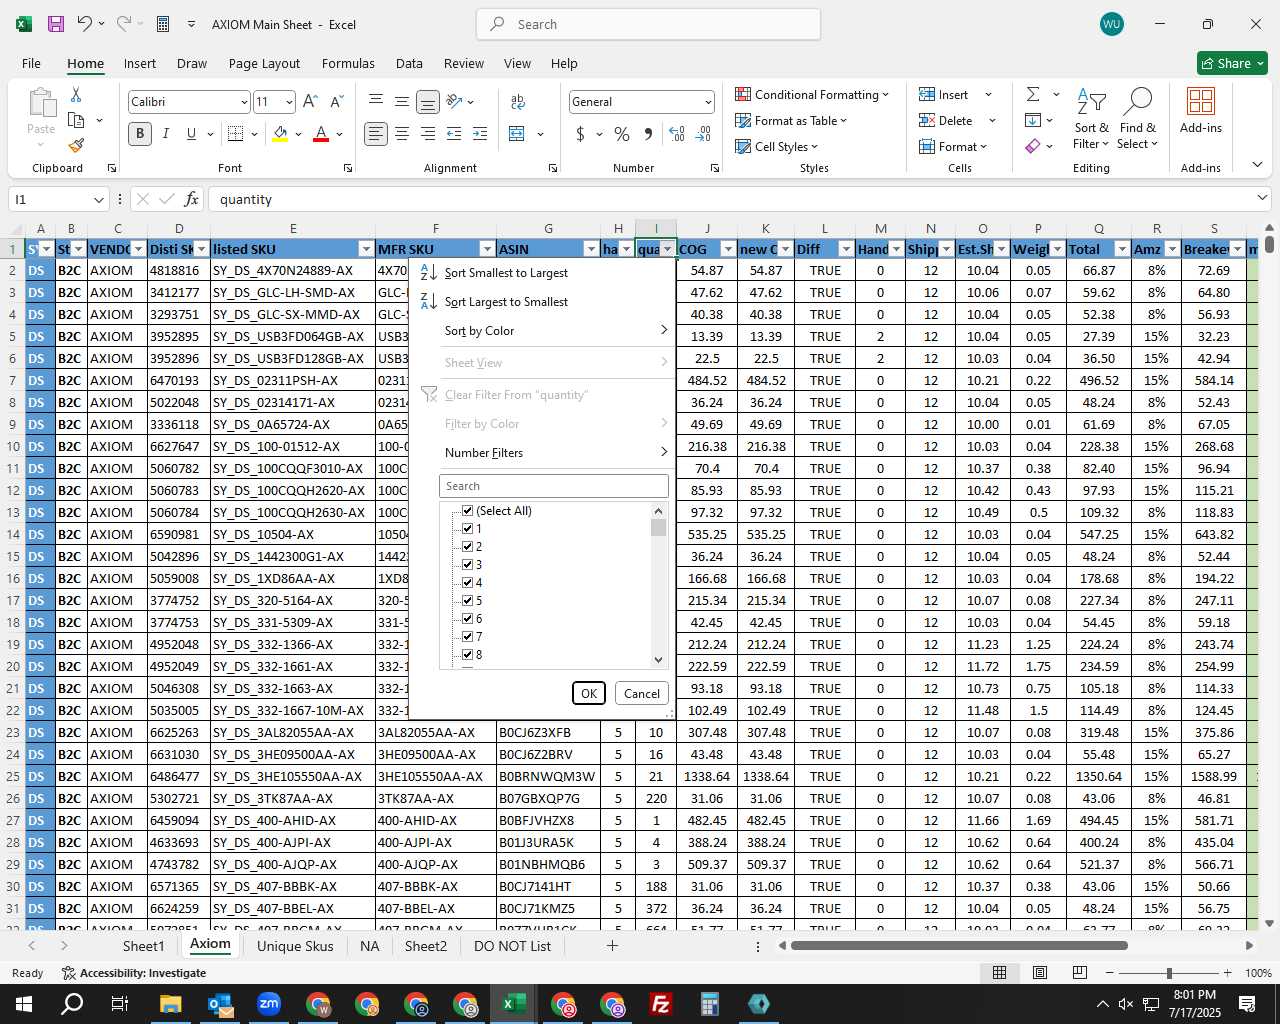Decrease font size with smaller A icon
Image resolution: width=1280 pixels, height=1024 pixels.
[336, 101]
